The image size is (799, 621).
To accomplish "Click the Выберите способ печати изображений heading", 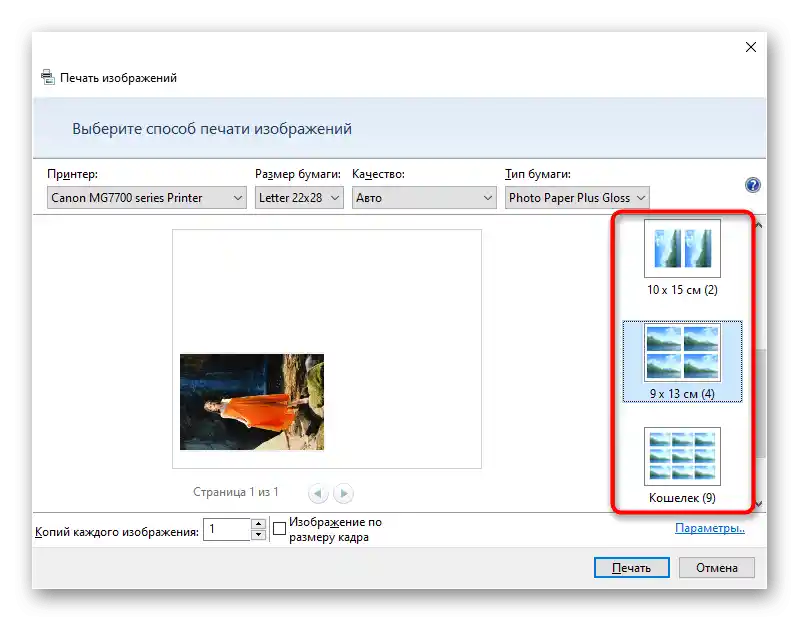I will pyautogui.click(x=212, y=129).
